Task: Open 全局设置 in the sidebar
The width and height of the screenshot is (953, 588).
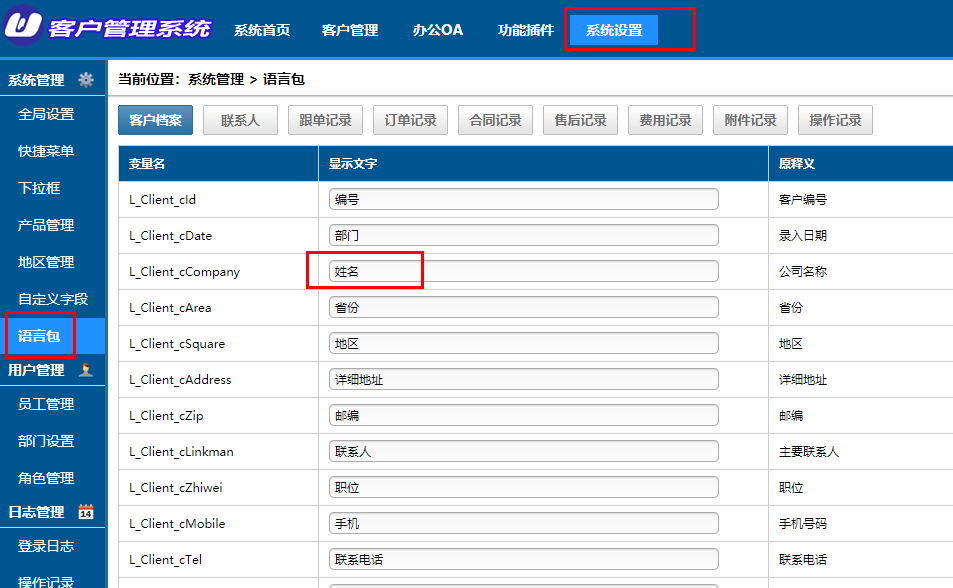Action: 46,114
